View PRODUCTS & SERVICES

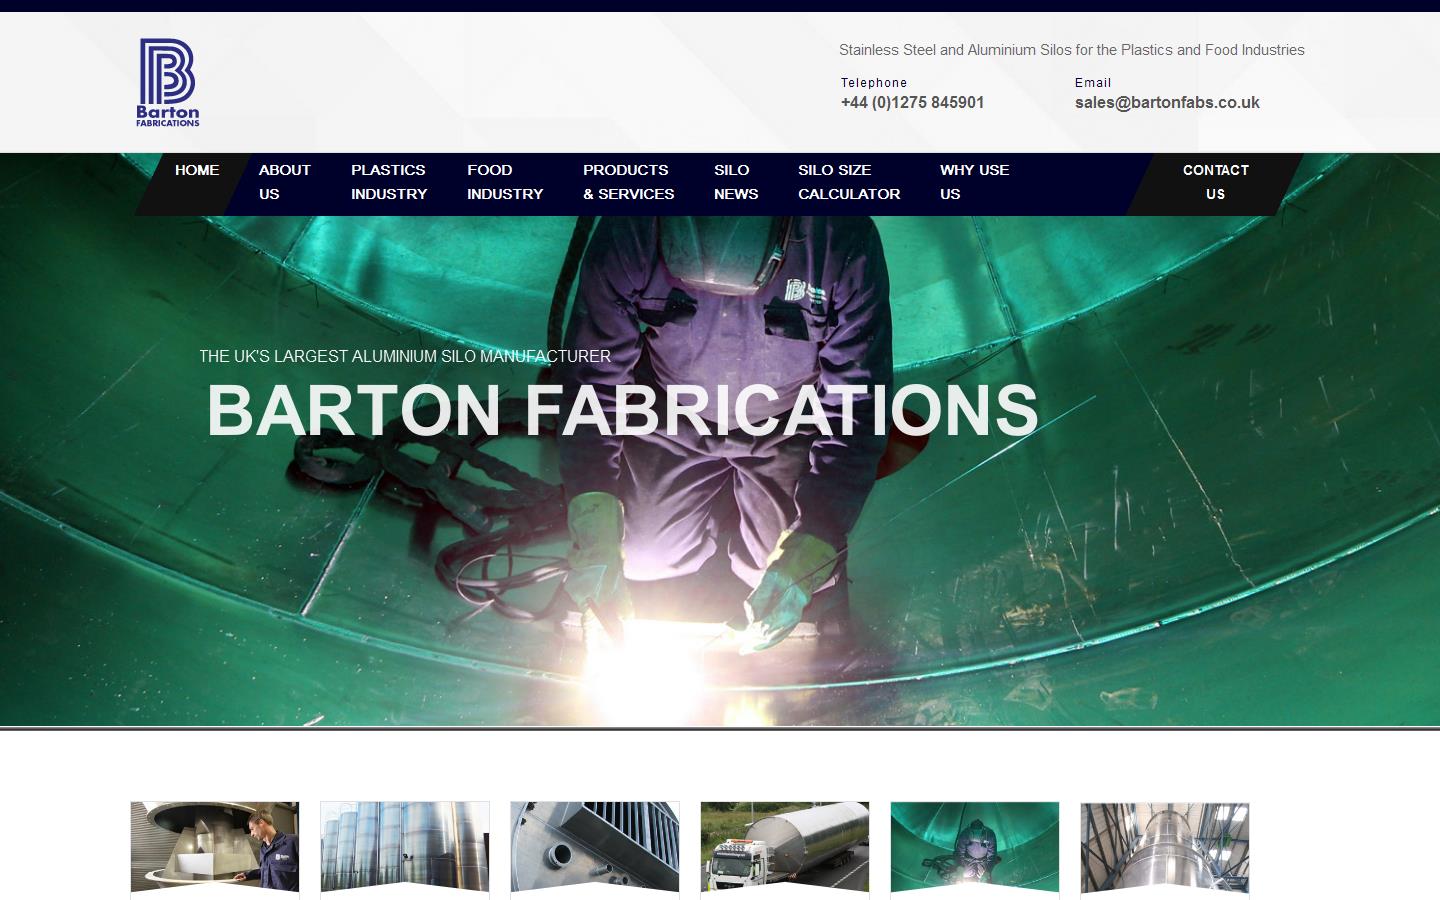627,182
